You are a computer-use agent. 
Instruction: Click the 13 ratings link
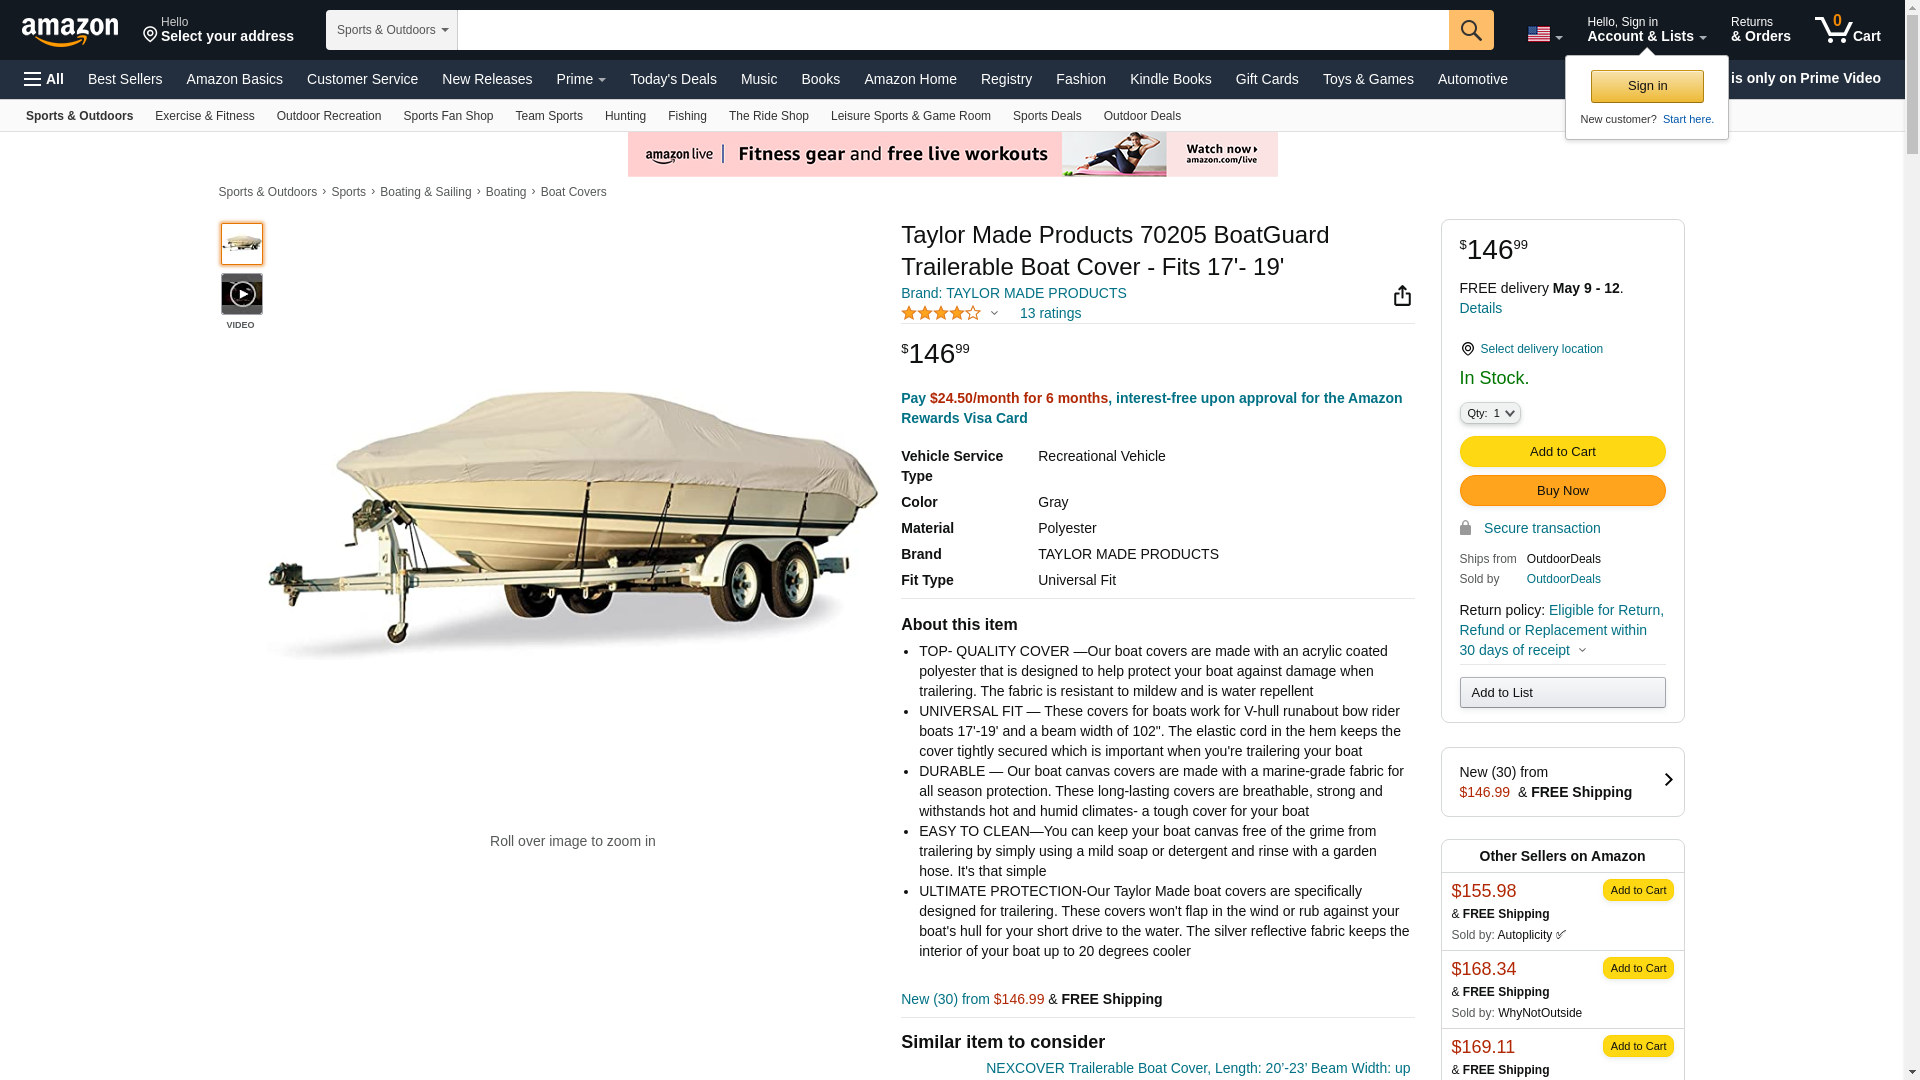click(1050, 313)
